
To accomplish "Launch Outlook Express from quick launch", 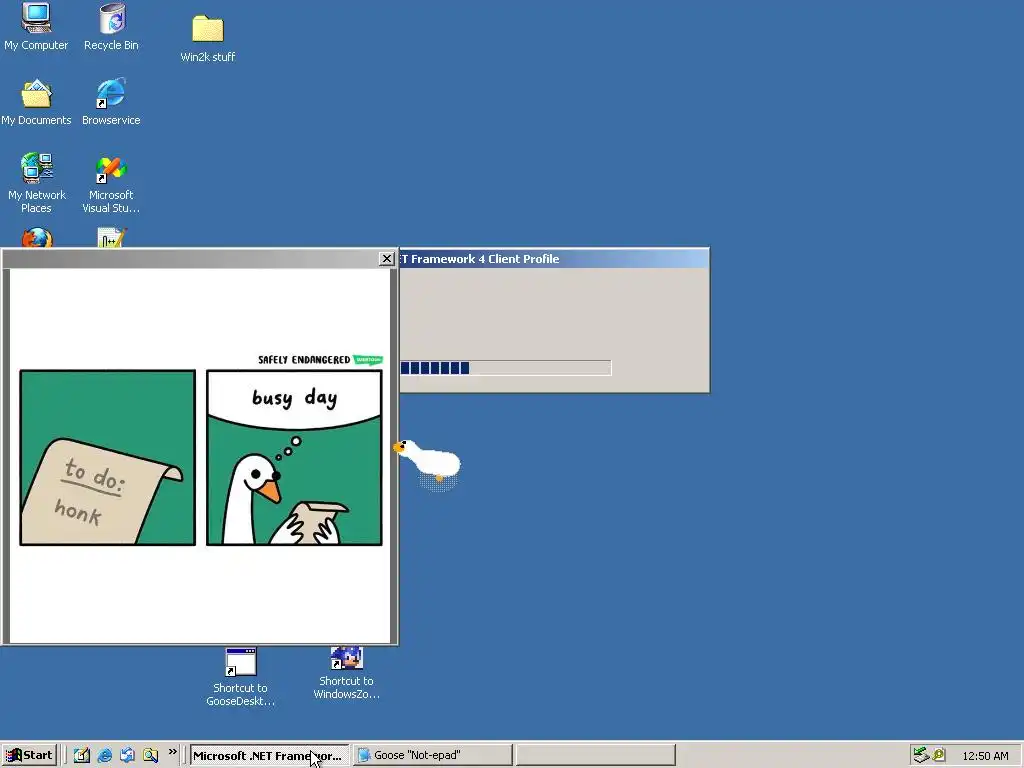I will coord(127,756).
